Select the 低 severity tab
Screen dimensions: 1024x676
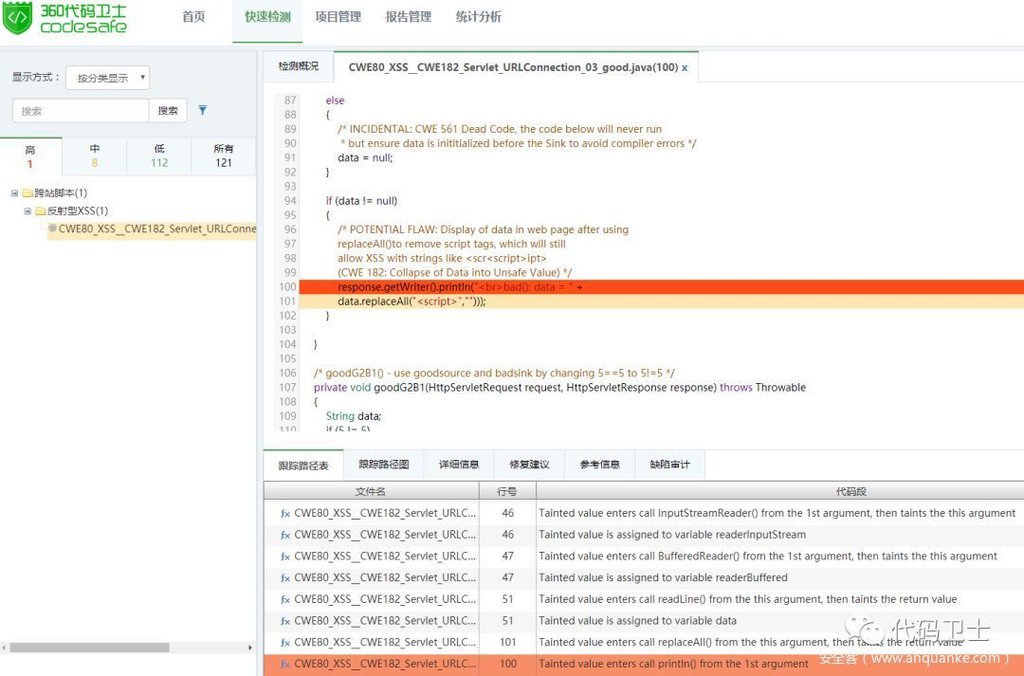click(x=159, y=156)
